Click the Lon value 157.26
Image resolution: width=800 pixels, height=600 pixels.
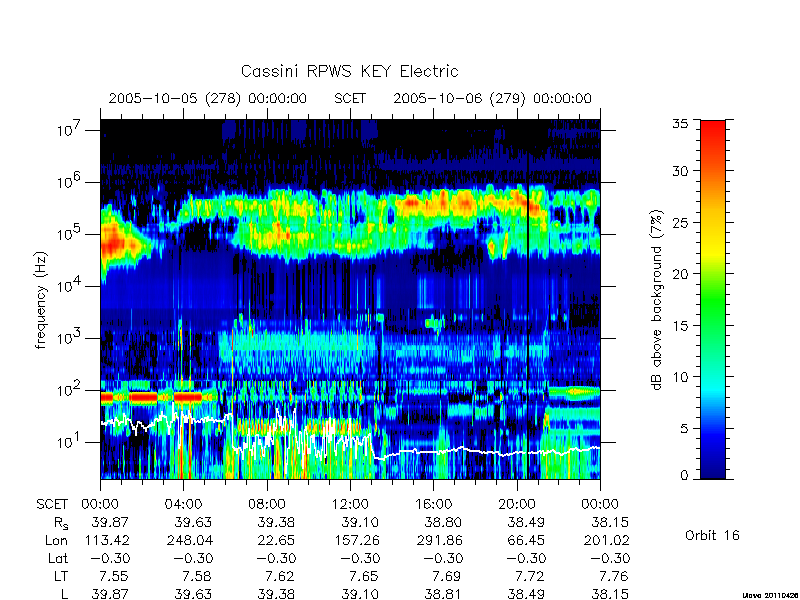click(356, 540)
